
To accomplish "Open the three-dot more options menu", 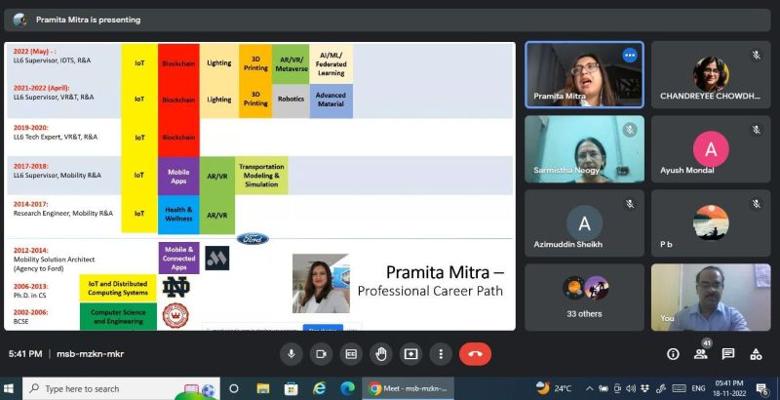I will (441, 354).
